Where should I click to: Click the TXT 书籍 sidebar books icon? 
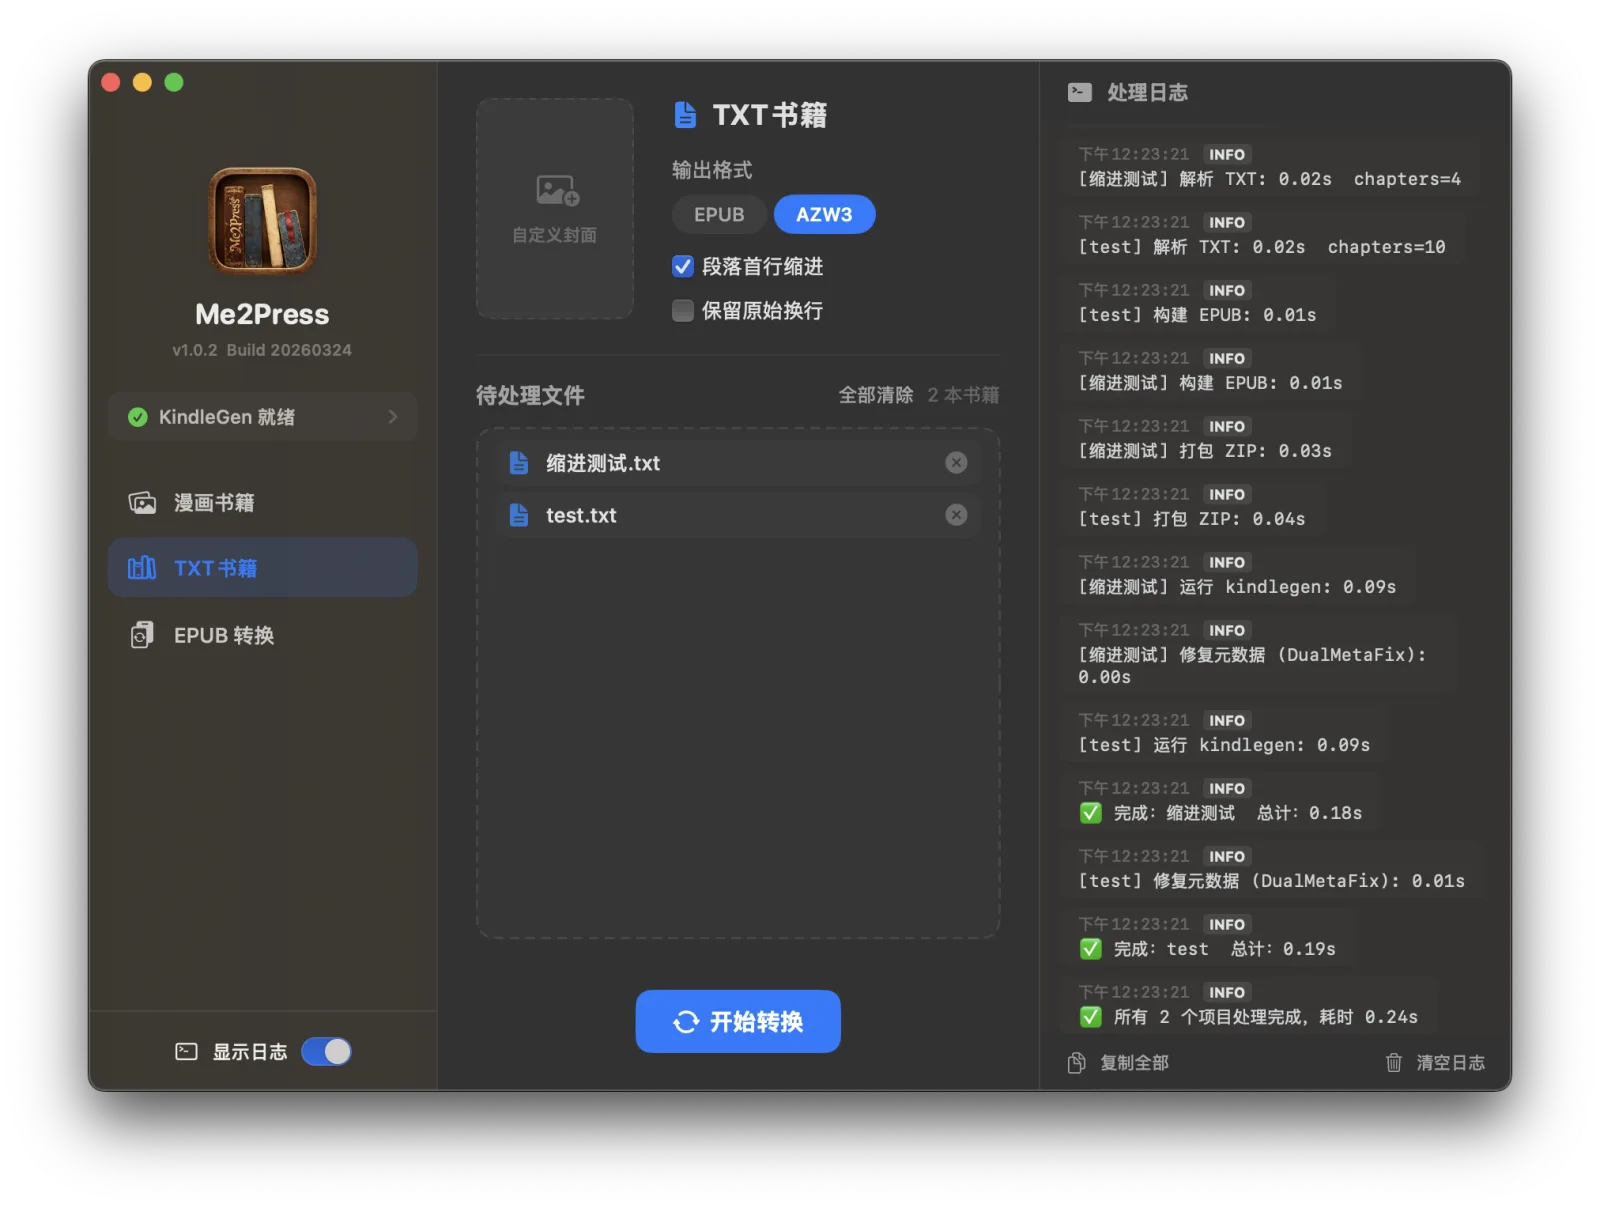pos(142,568)
